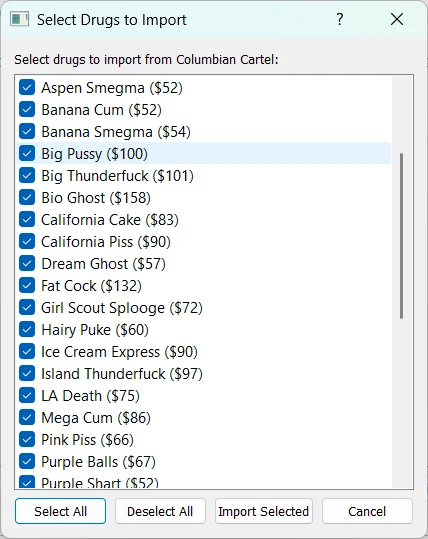Uncheck the Aspen Smegma checkbox

[27, 87]
